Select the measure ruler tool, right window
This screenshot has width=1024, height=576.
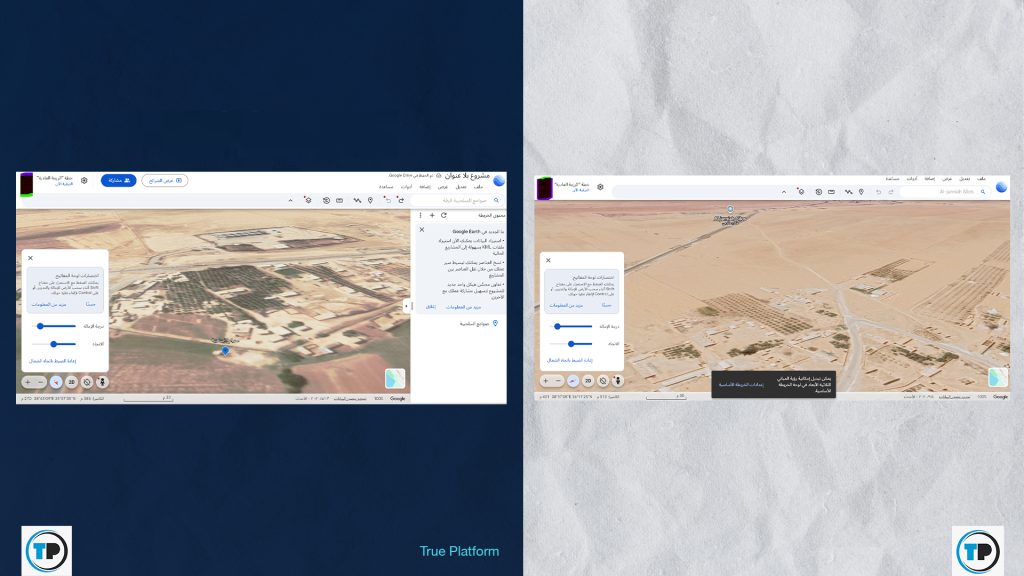coord(831,192)
